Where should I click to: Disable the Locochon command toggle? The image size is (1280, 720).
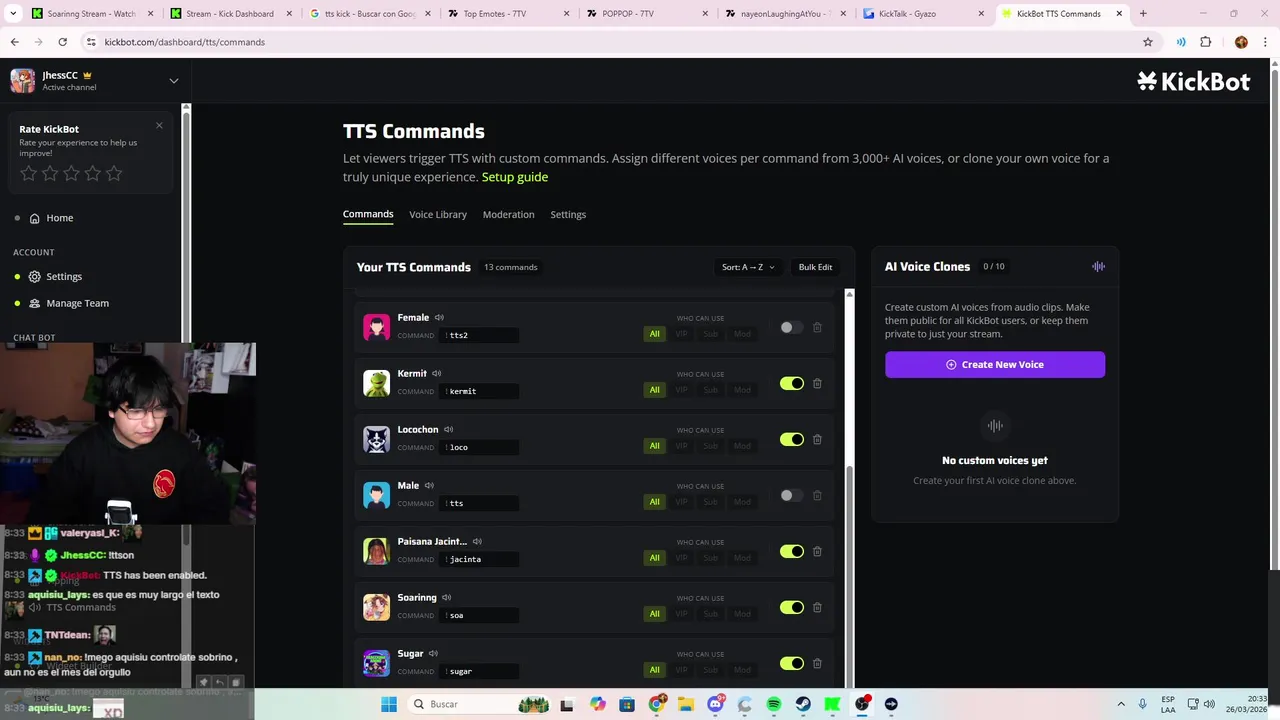(x=791, y=440)
